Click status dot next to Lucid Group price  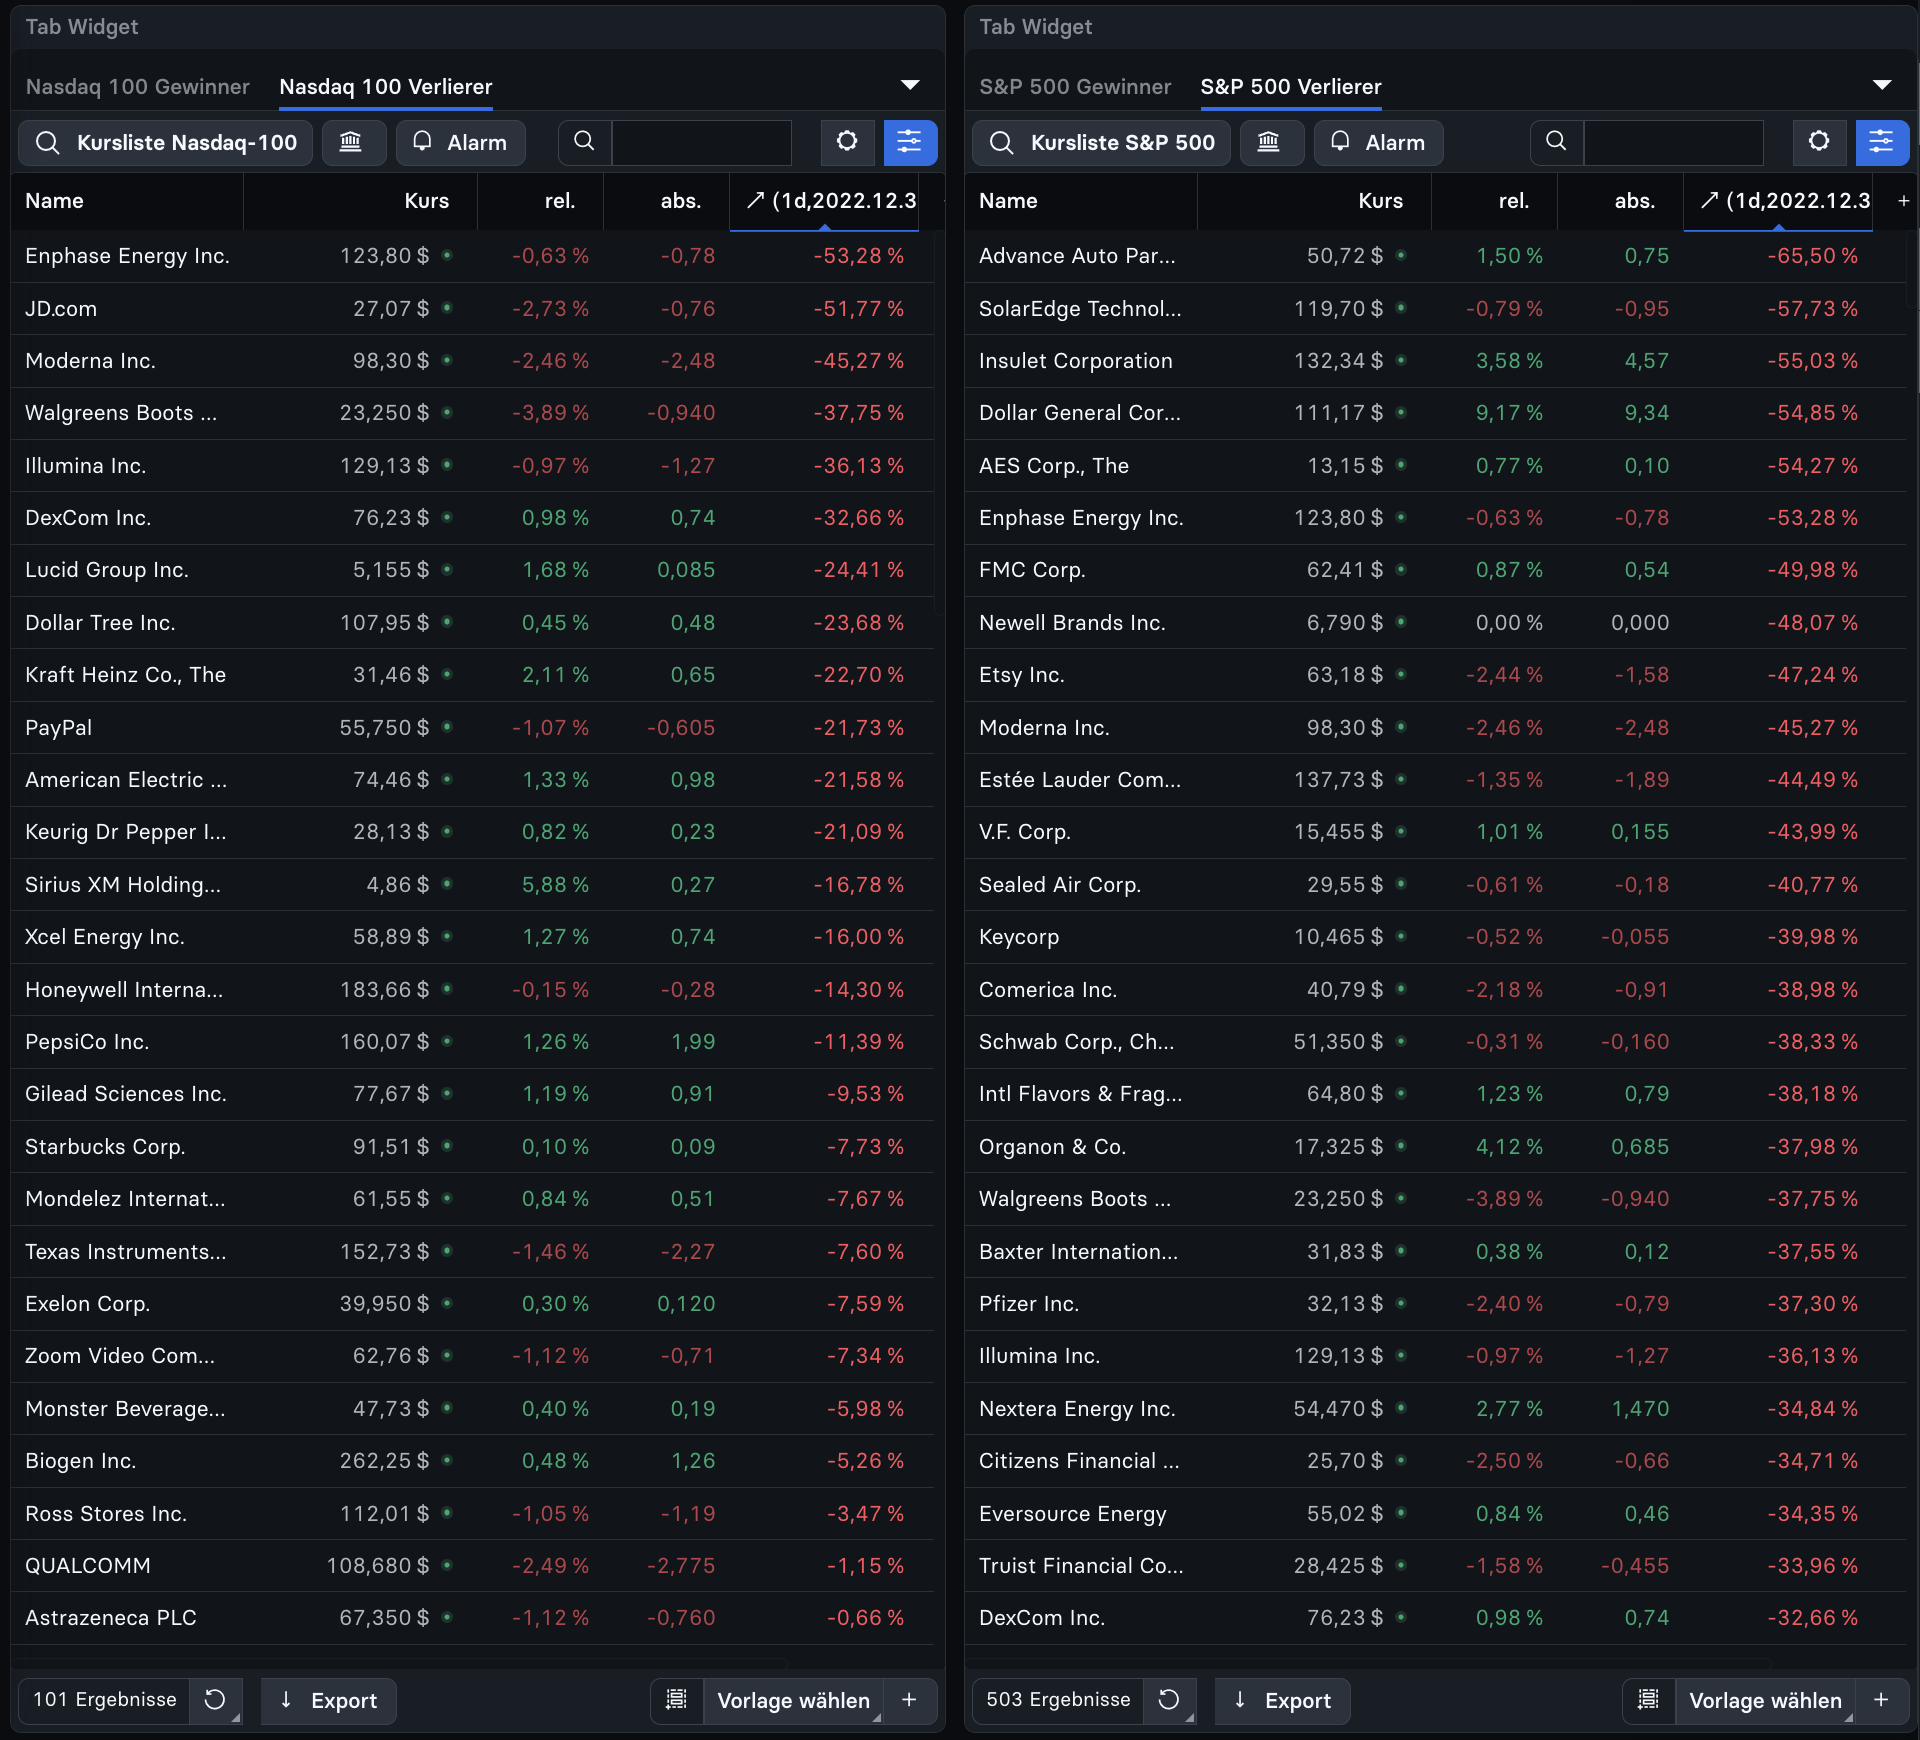coord(447,570)
